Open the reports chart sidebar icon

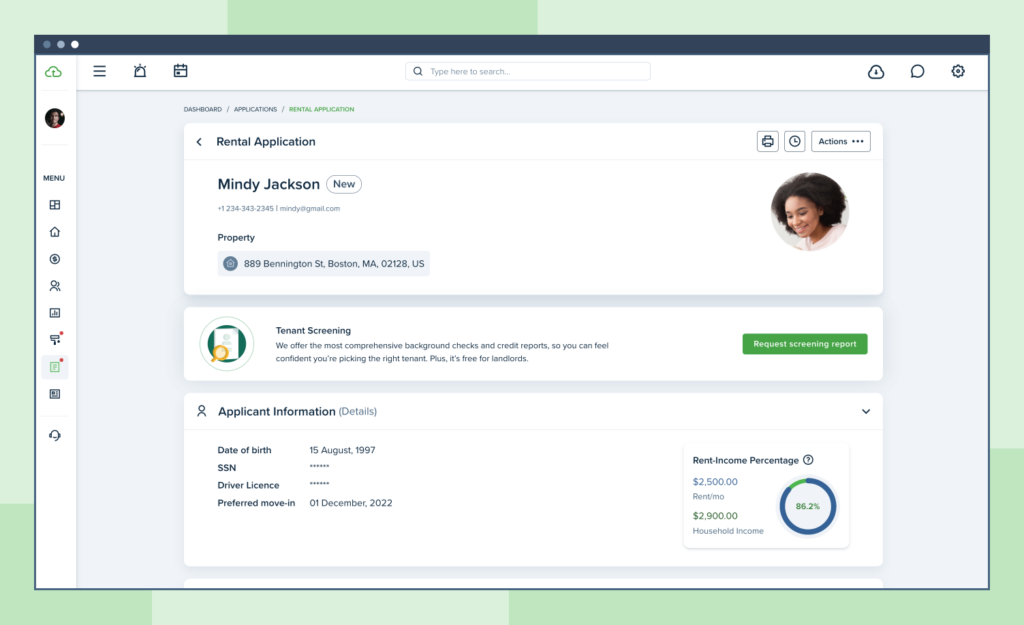(55, 313)
